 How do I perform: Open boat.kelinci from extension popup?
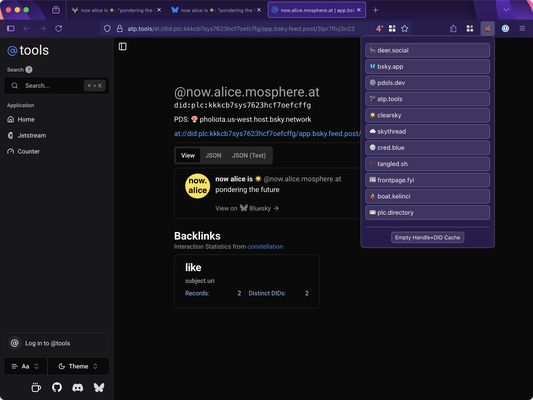click(x=427, y=196)
